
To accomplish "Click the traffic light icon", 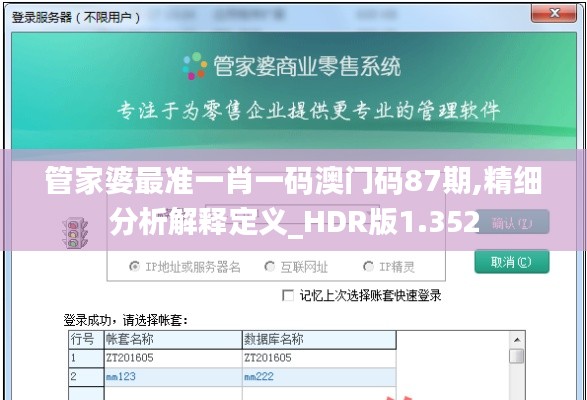I will pos(74,233).
